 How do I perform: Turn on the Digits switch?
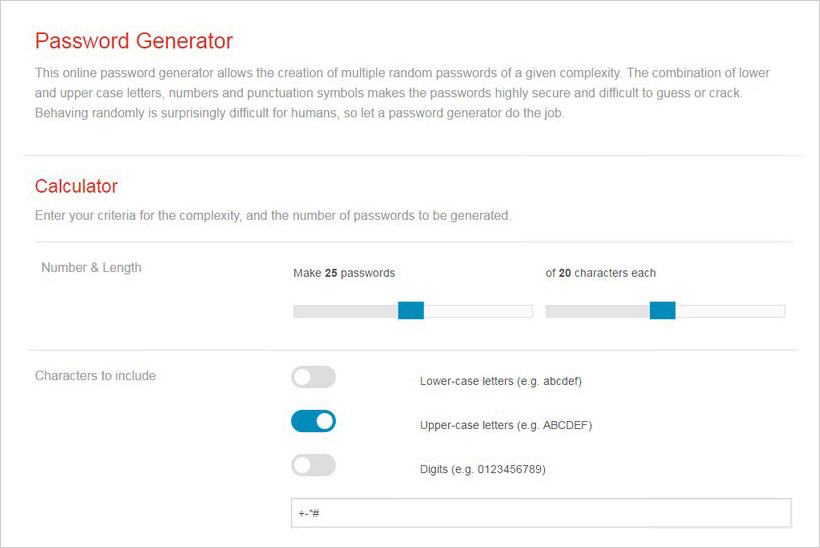[x=313, y=465]
